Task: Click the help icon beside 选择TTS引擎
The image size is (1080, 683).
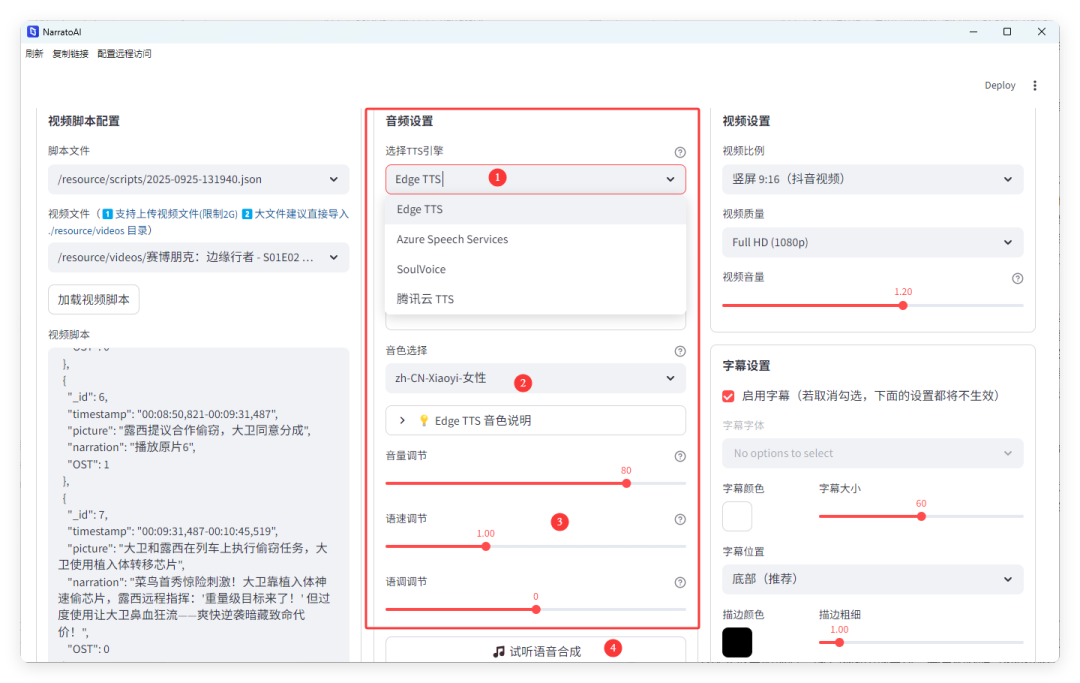Action: click(680, 152)
